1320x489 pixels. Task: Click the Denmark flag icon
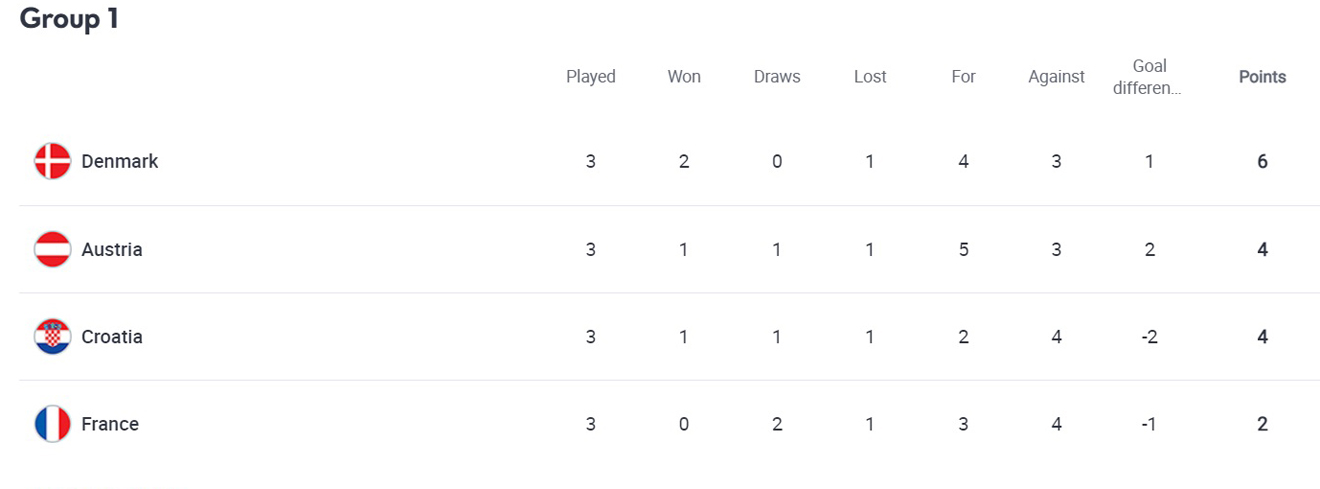tap(52, 161)
